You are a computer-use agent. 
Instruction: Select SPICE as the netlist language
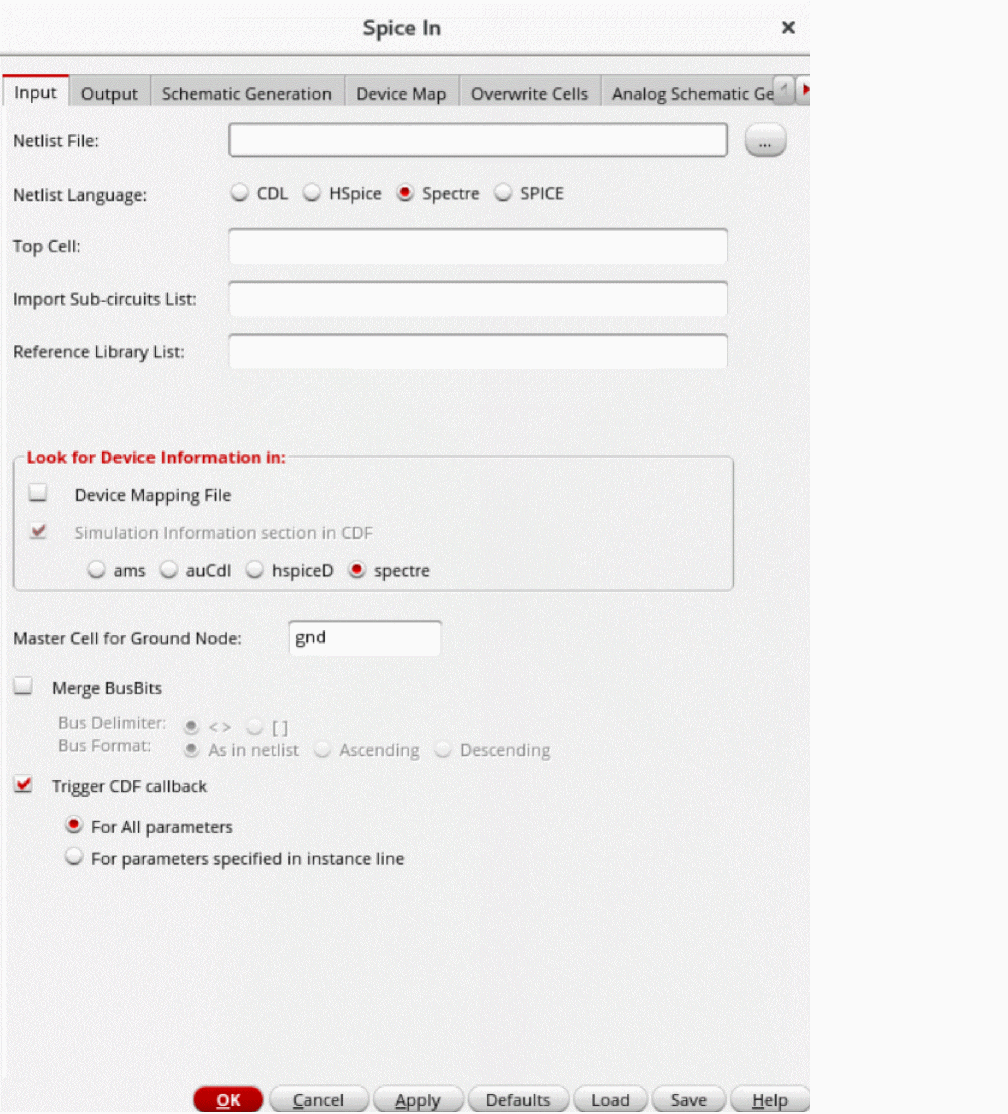[x=503, y=193]
